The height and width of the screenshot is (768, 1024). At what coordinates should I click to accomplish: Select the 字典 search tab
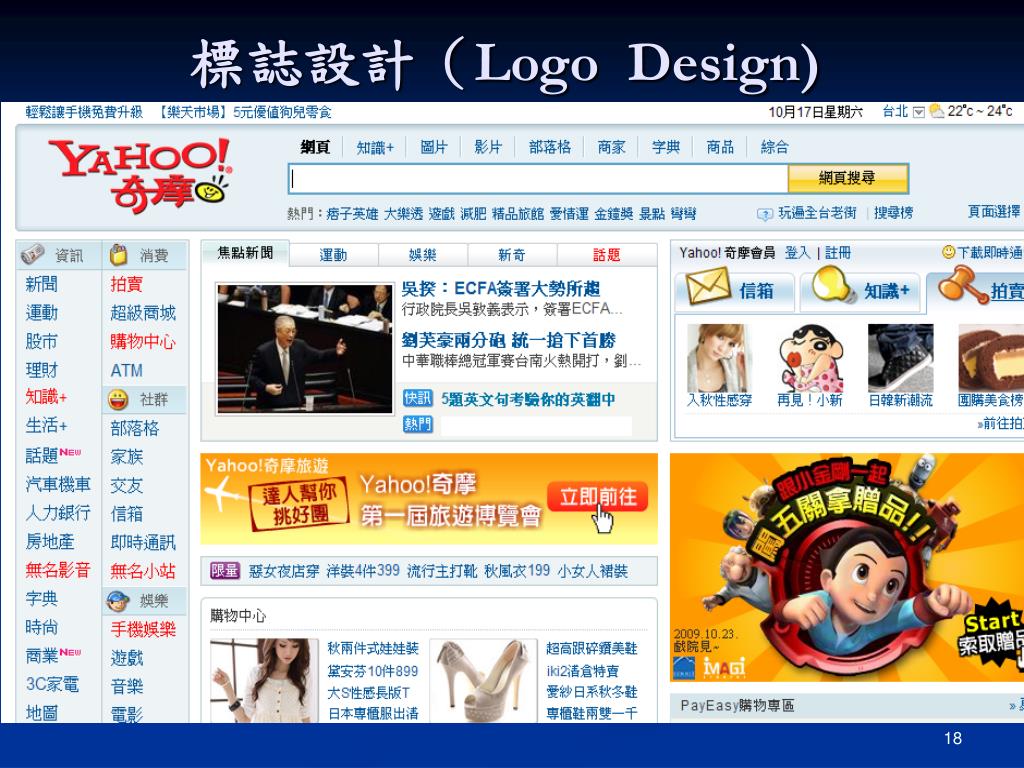[665, 147]
